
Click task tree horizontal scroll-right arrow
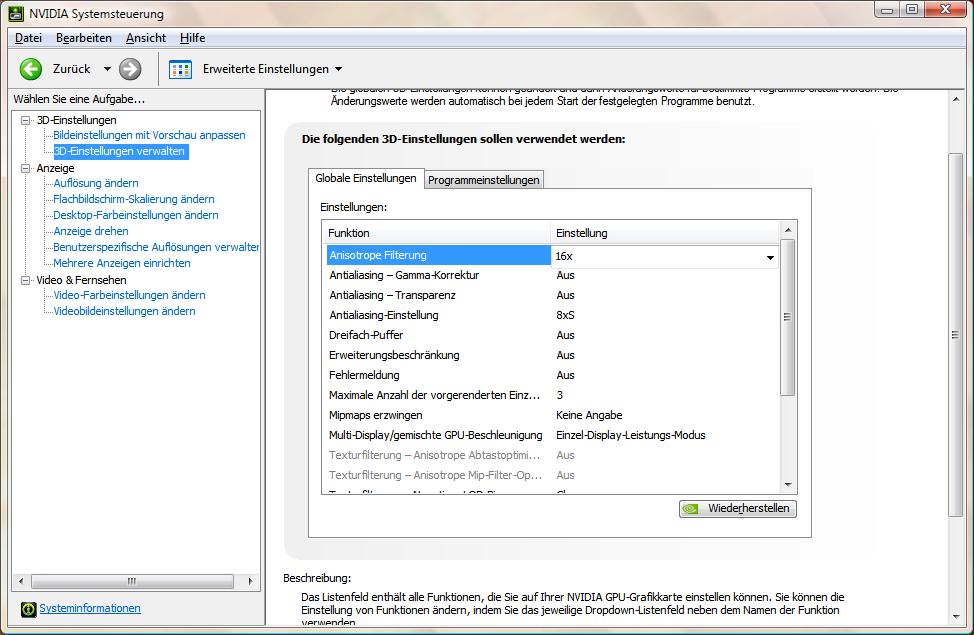[x=250, y=582]
